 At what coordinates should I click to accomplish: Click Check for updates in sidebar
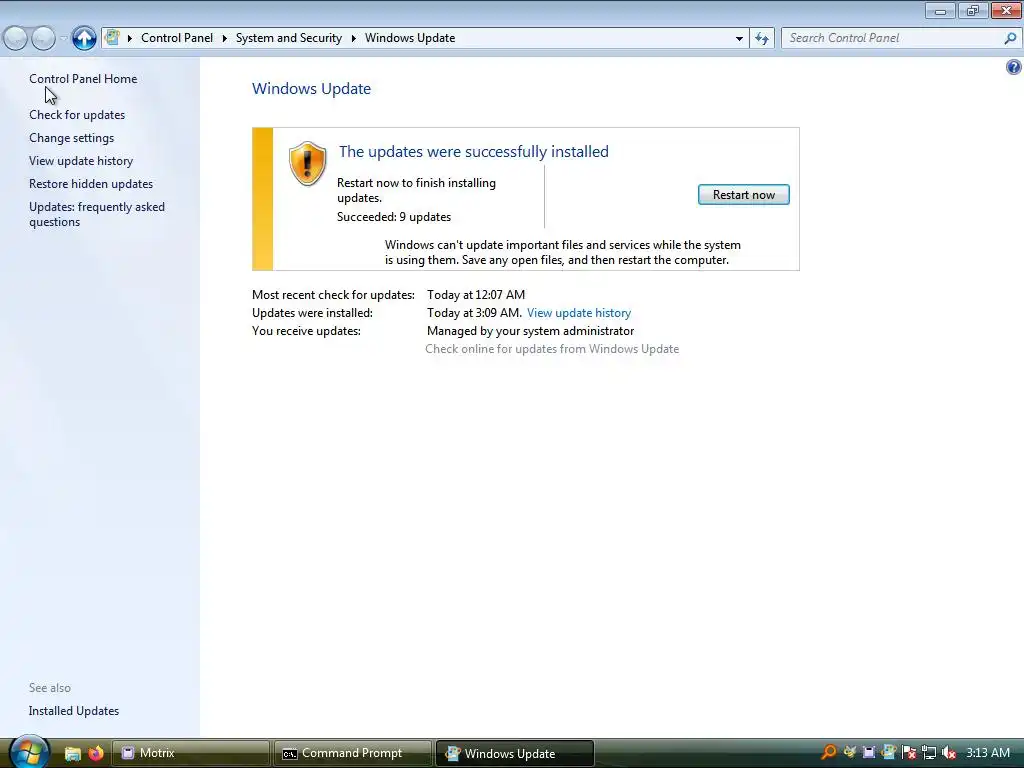click(x=77, y=115)
